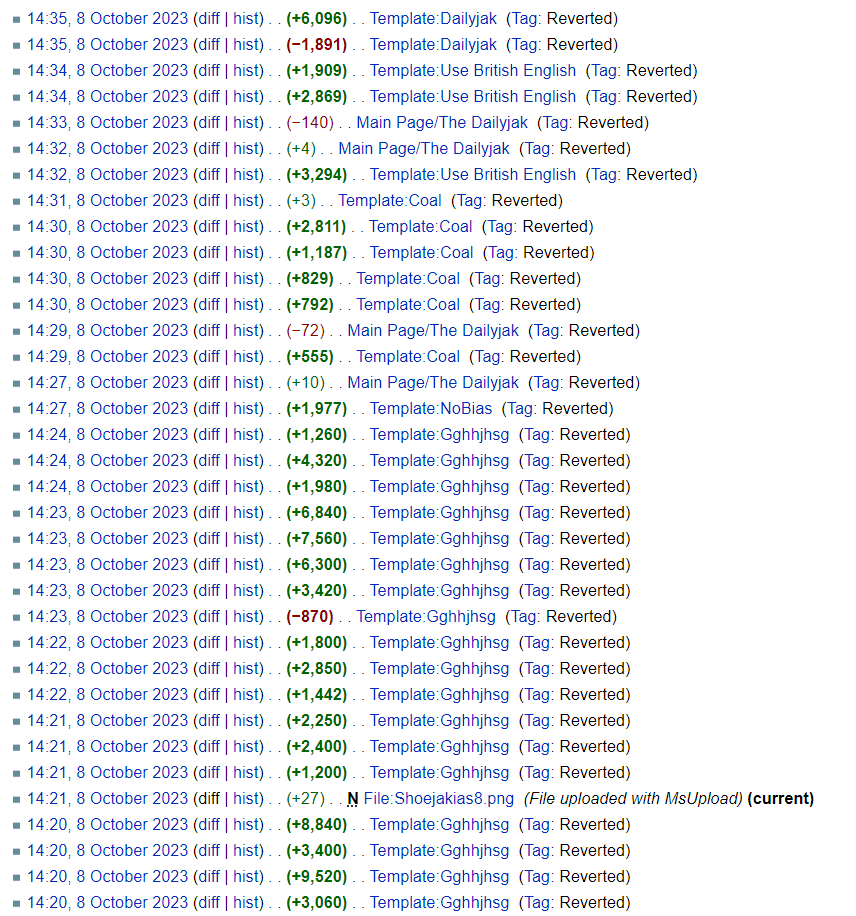View hist for the File:Shoejakias8.png upload

pyautogui.click(x=248, y=799)
